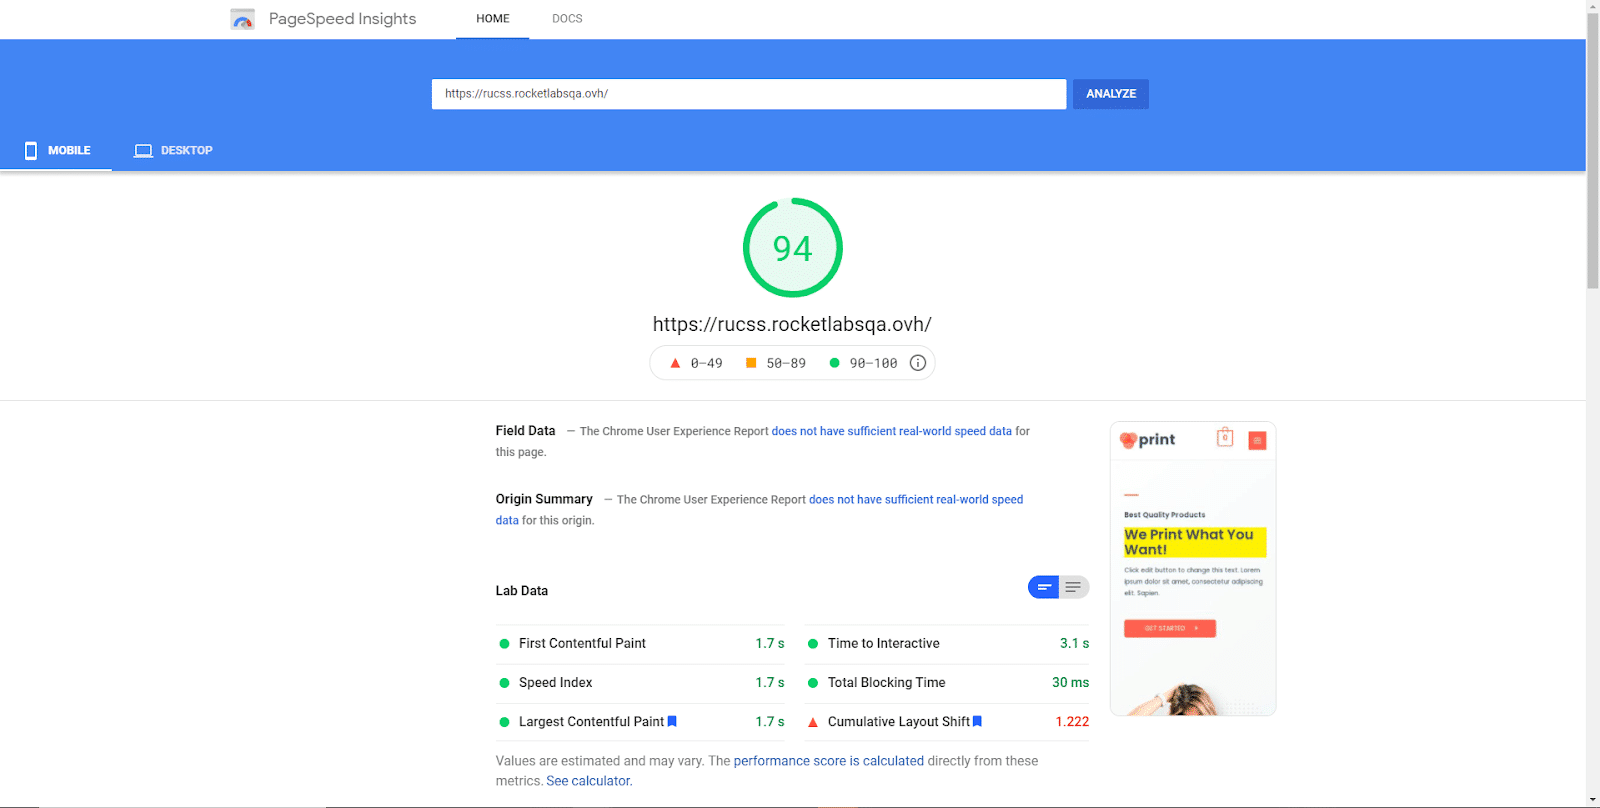1600x808 pixels.
Task: Click the desktop monitor icon in tab bar
Action: [143, 151]
